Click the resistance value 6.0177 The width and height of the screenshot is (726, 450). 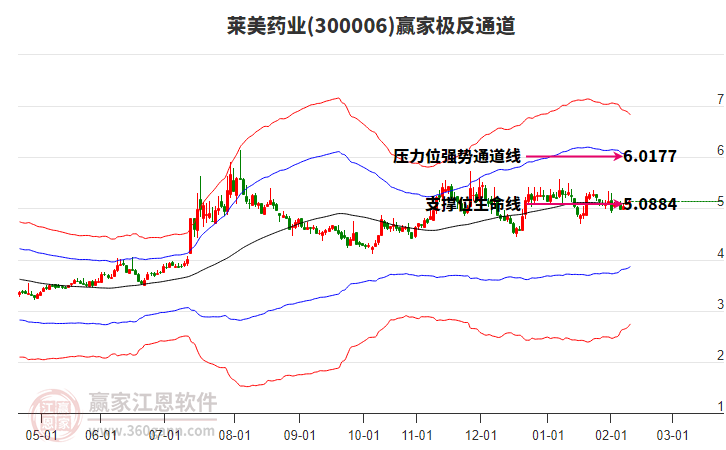[x=650, y=156]
